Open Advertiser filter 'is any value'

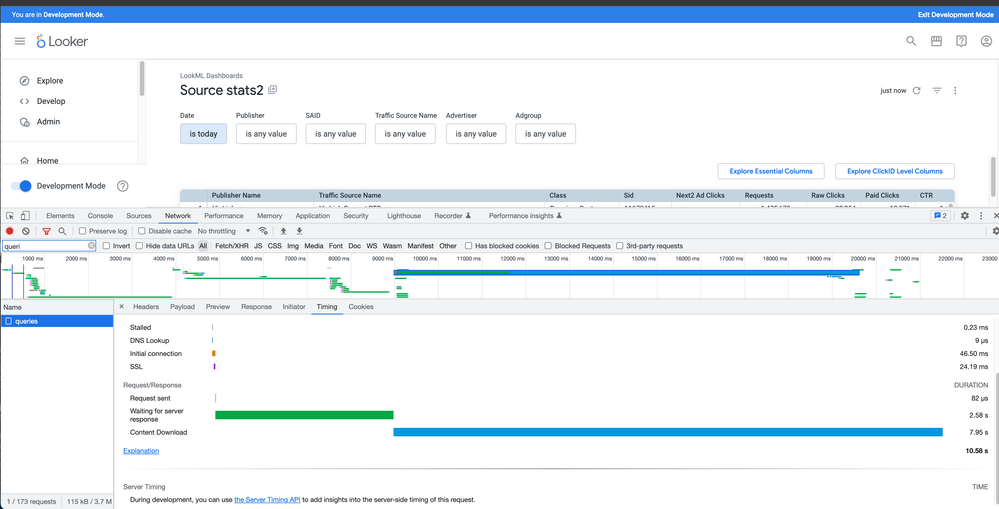pyautogui.click(x=476, y=134)
